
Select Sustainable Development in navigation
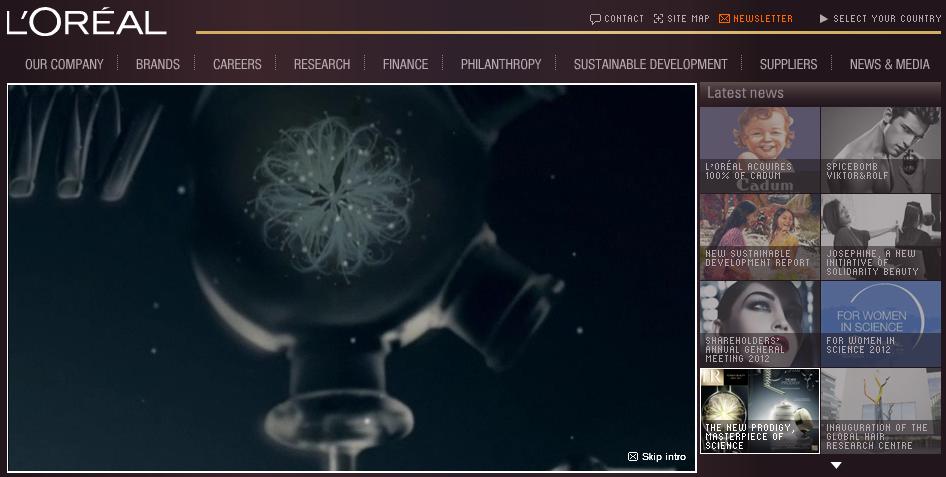[650, 64]
